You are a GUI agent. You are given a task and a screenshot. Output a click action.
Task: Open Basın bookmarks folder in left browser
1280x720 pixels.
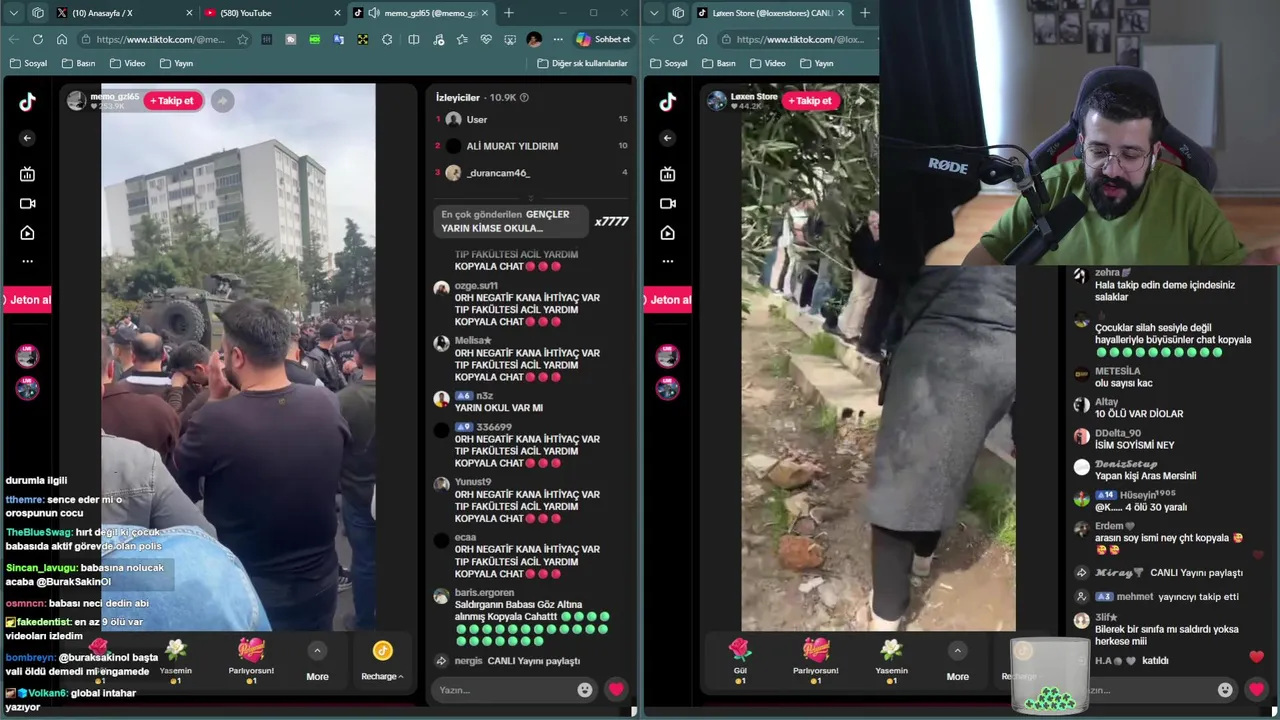(78, 63)
